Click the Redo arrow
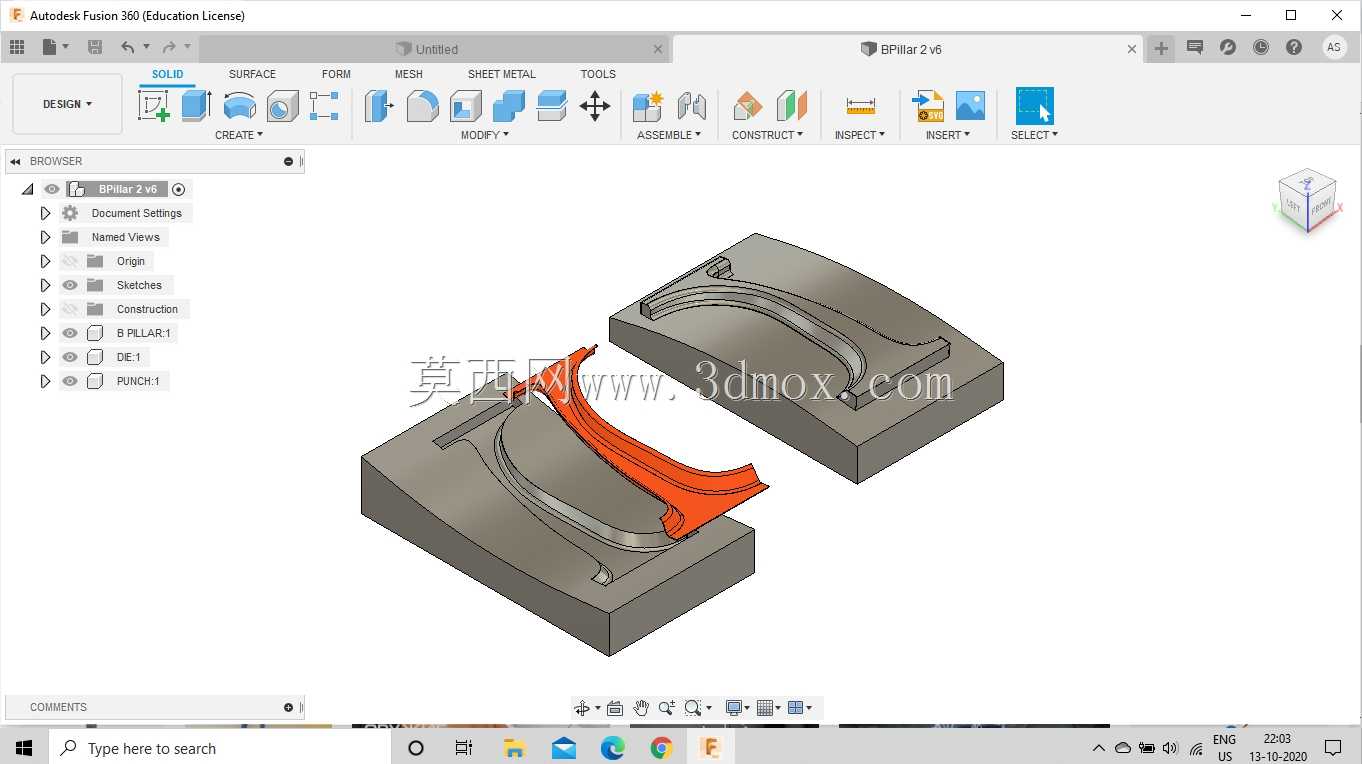Image resolution: width=1362 pixels, height=764 pixels. pyautogui.click(x=169, y=47)
